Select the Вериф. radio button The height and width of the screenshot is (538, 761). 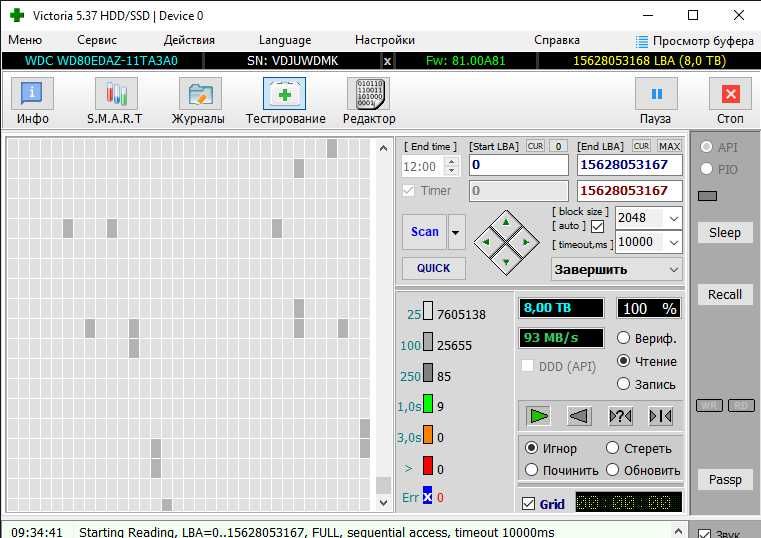(623, 338)
